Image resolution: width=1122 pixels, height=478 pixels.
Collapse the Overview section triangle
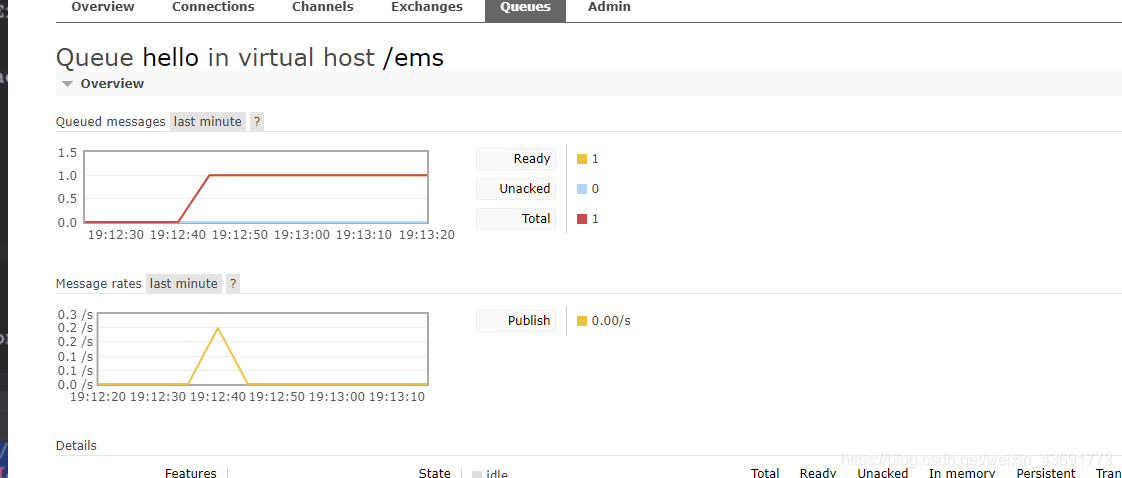67,84
